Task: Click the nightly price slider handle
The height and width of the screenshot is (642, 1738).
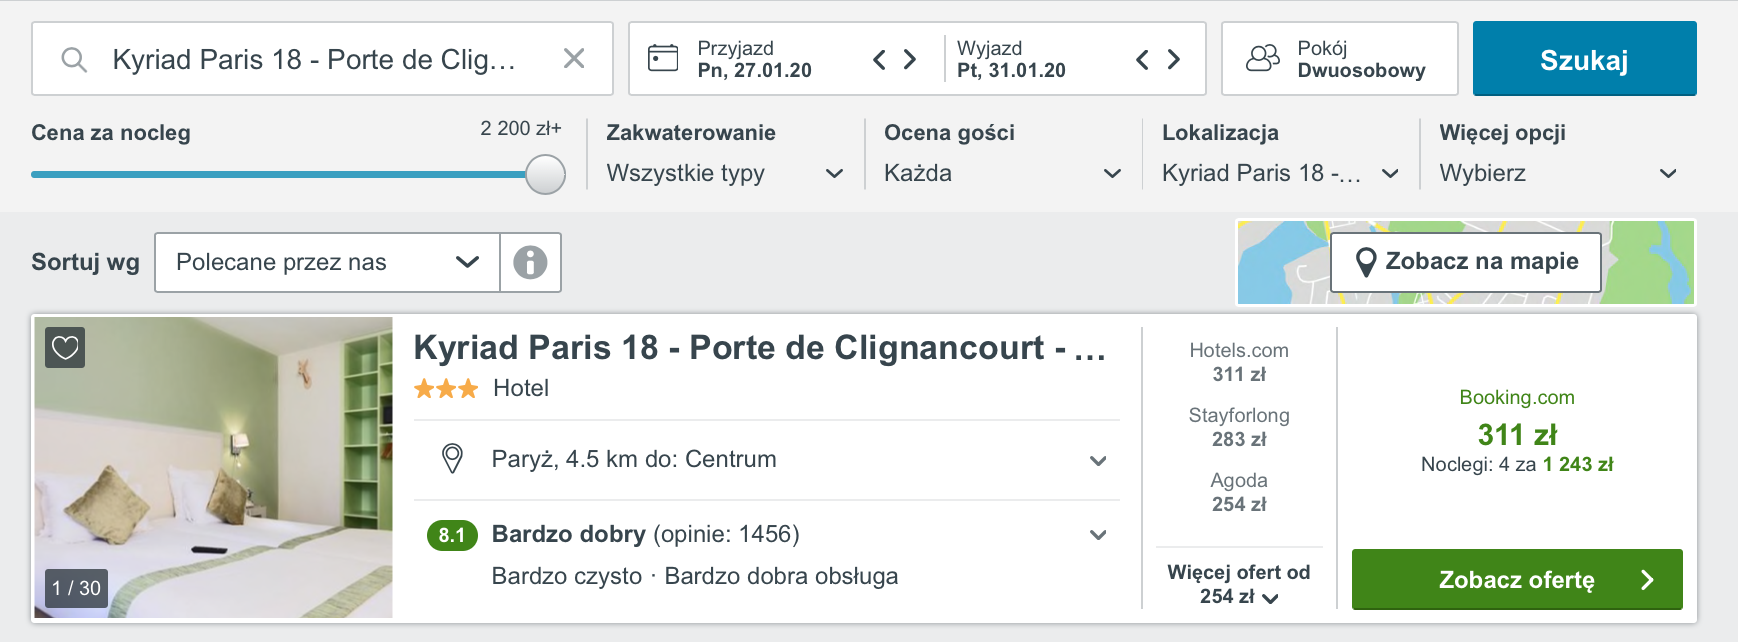Action: pos(546,174)
